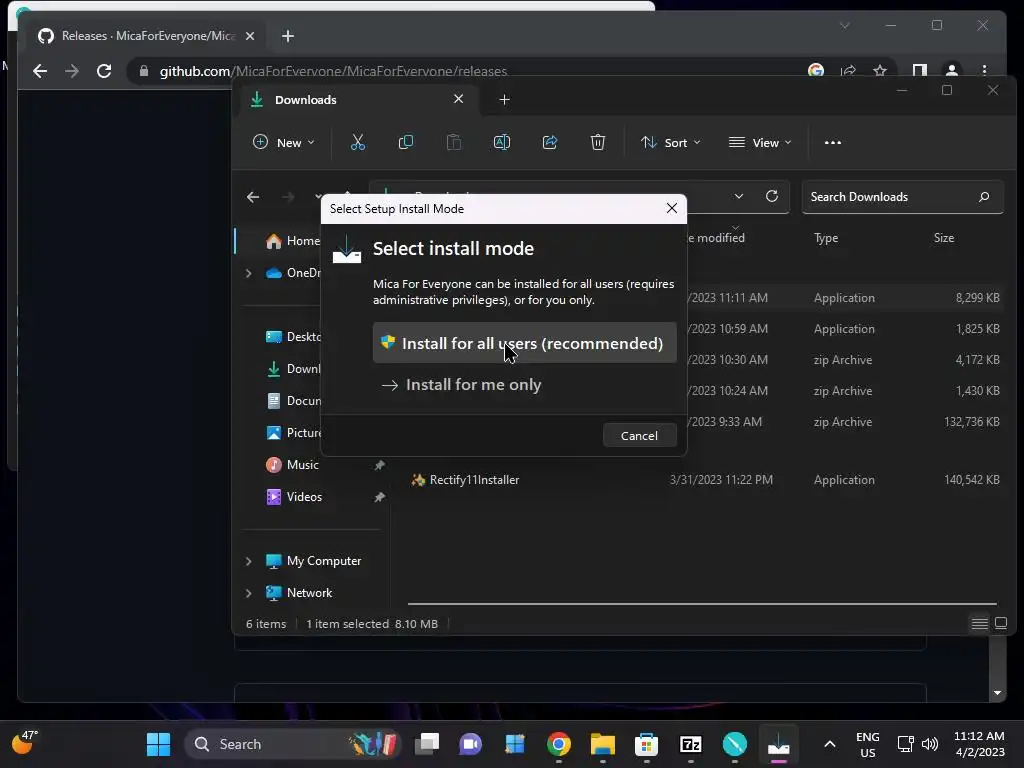
Task: Expand the Network tree node
Action: [x=249, y=593]
